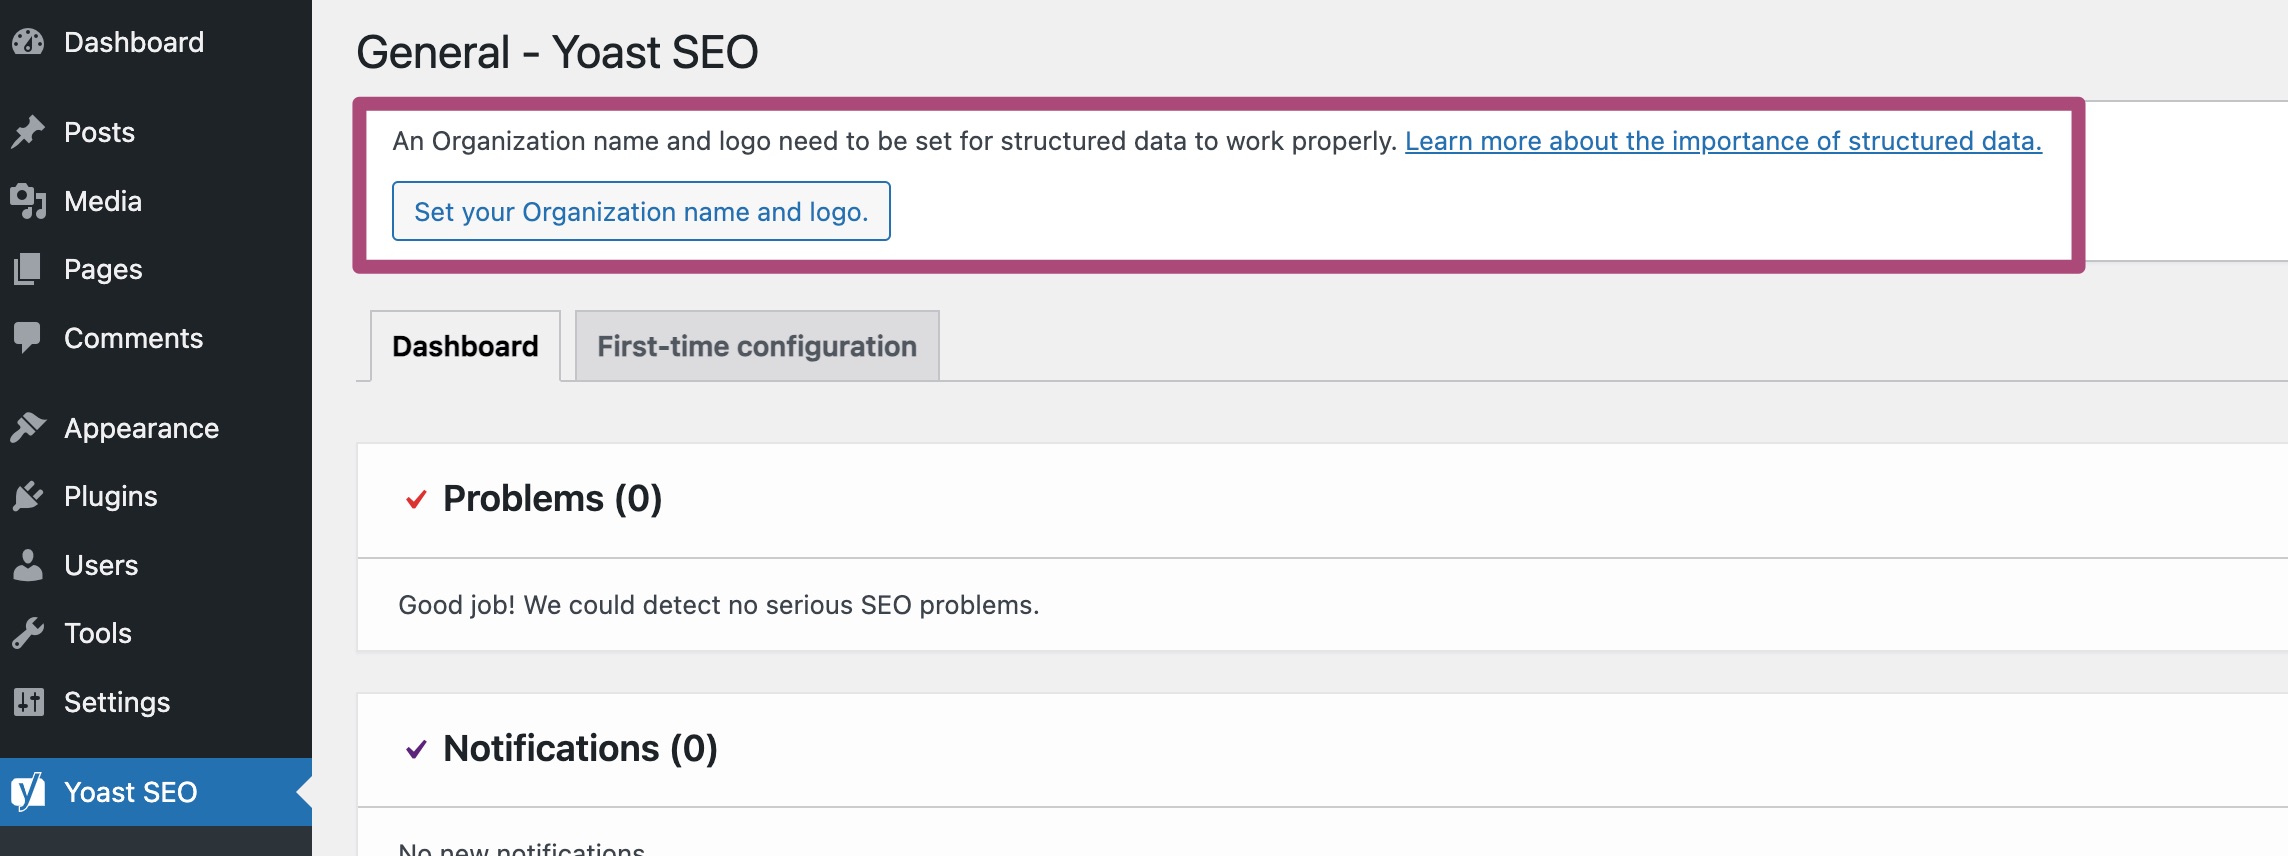This screenshot has height=856, width=2288.
Task: Switch to First-time configuration tab
Action: point(757,346)
